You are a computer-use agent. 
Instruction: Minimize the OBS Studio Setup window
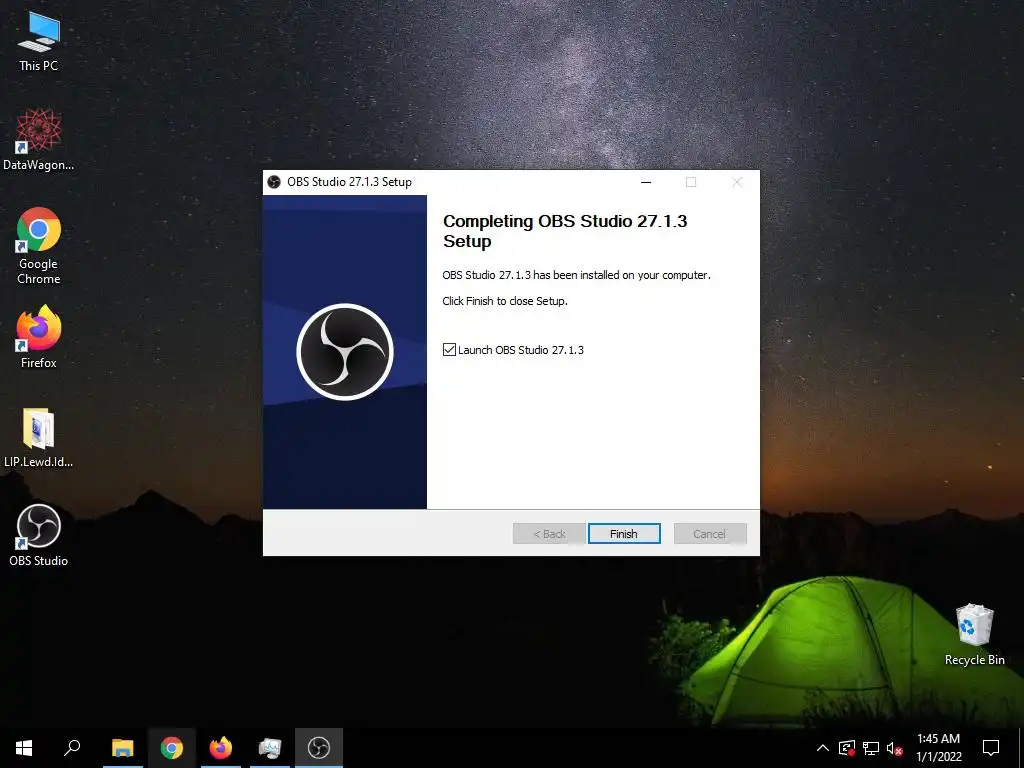tap(646, 182)
